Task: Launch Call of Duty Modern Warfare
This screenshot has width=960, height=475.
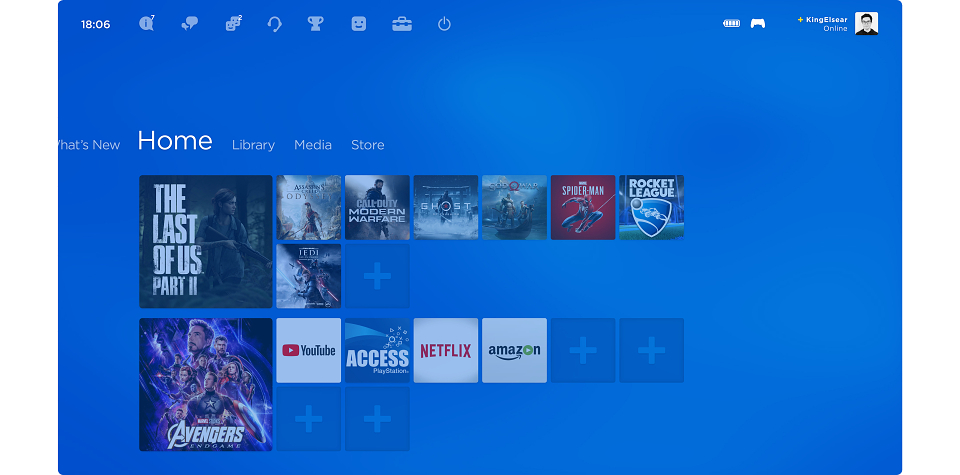Action: [x=377, y=208]
